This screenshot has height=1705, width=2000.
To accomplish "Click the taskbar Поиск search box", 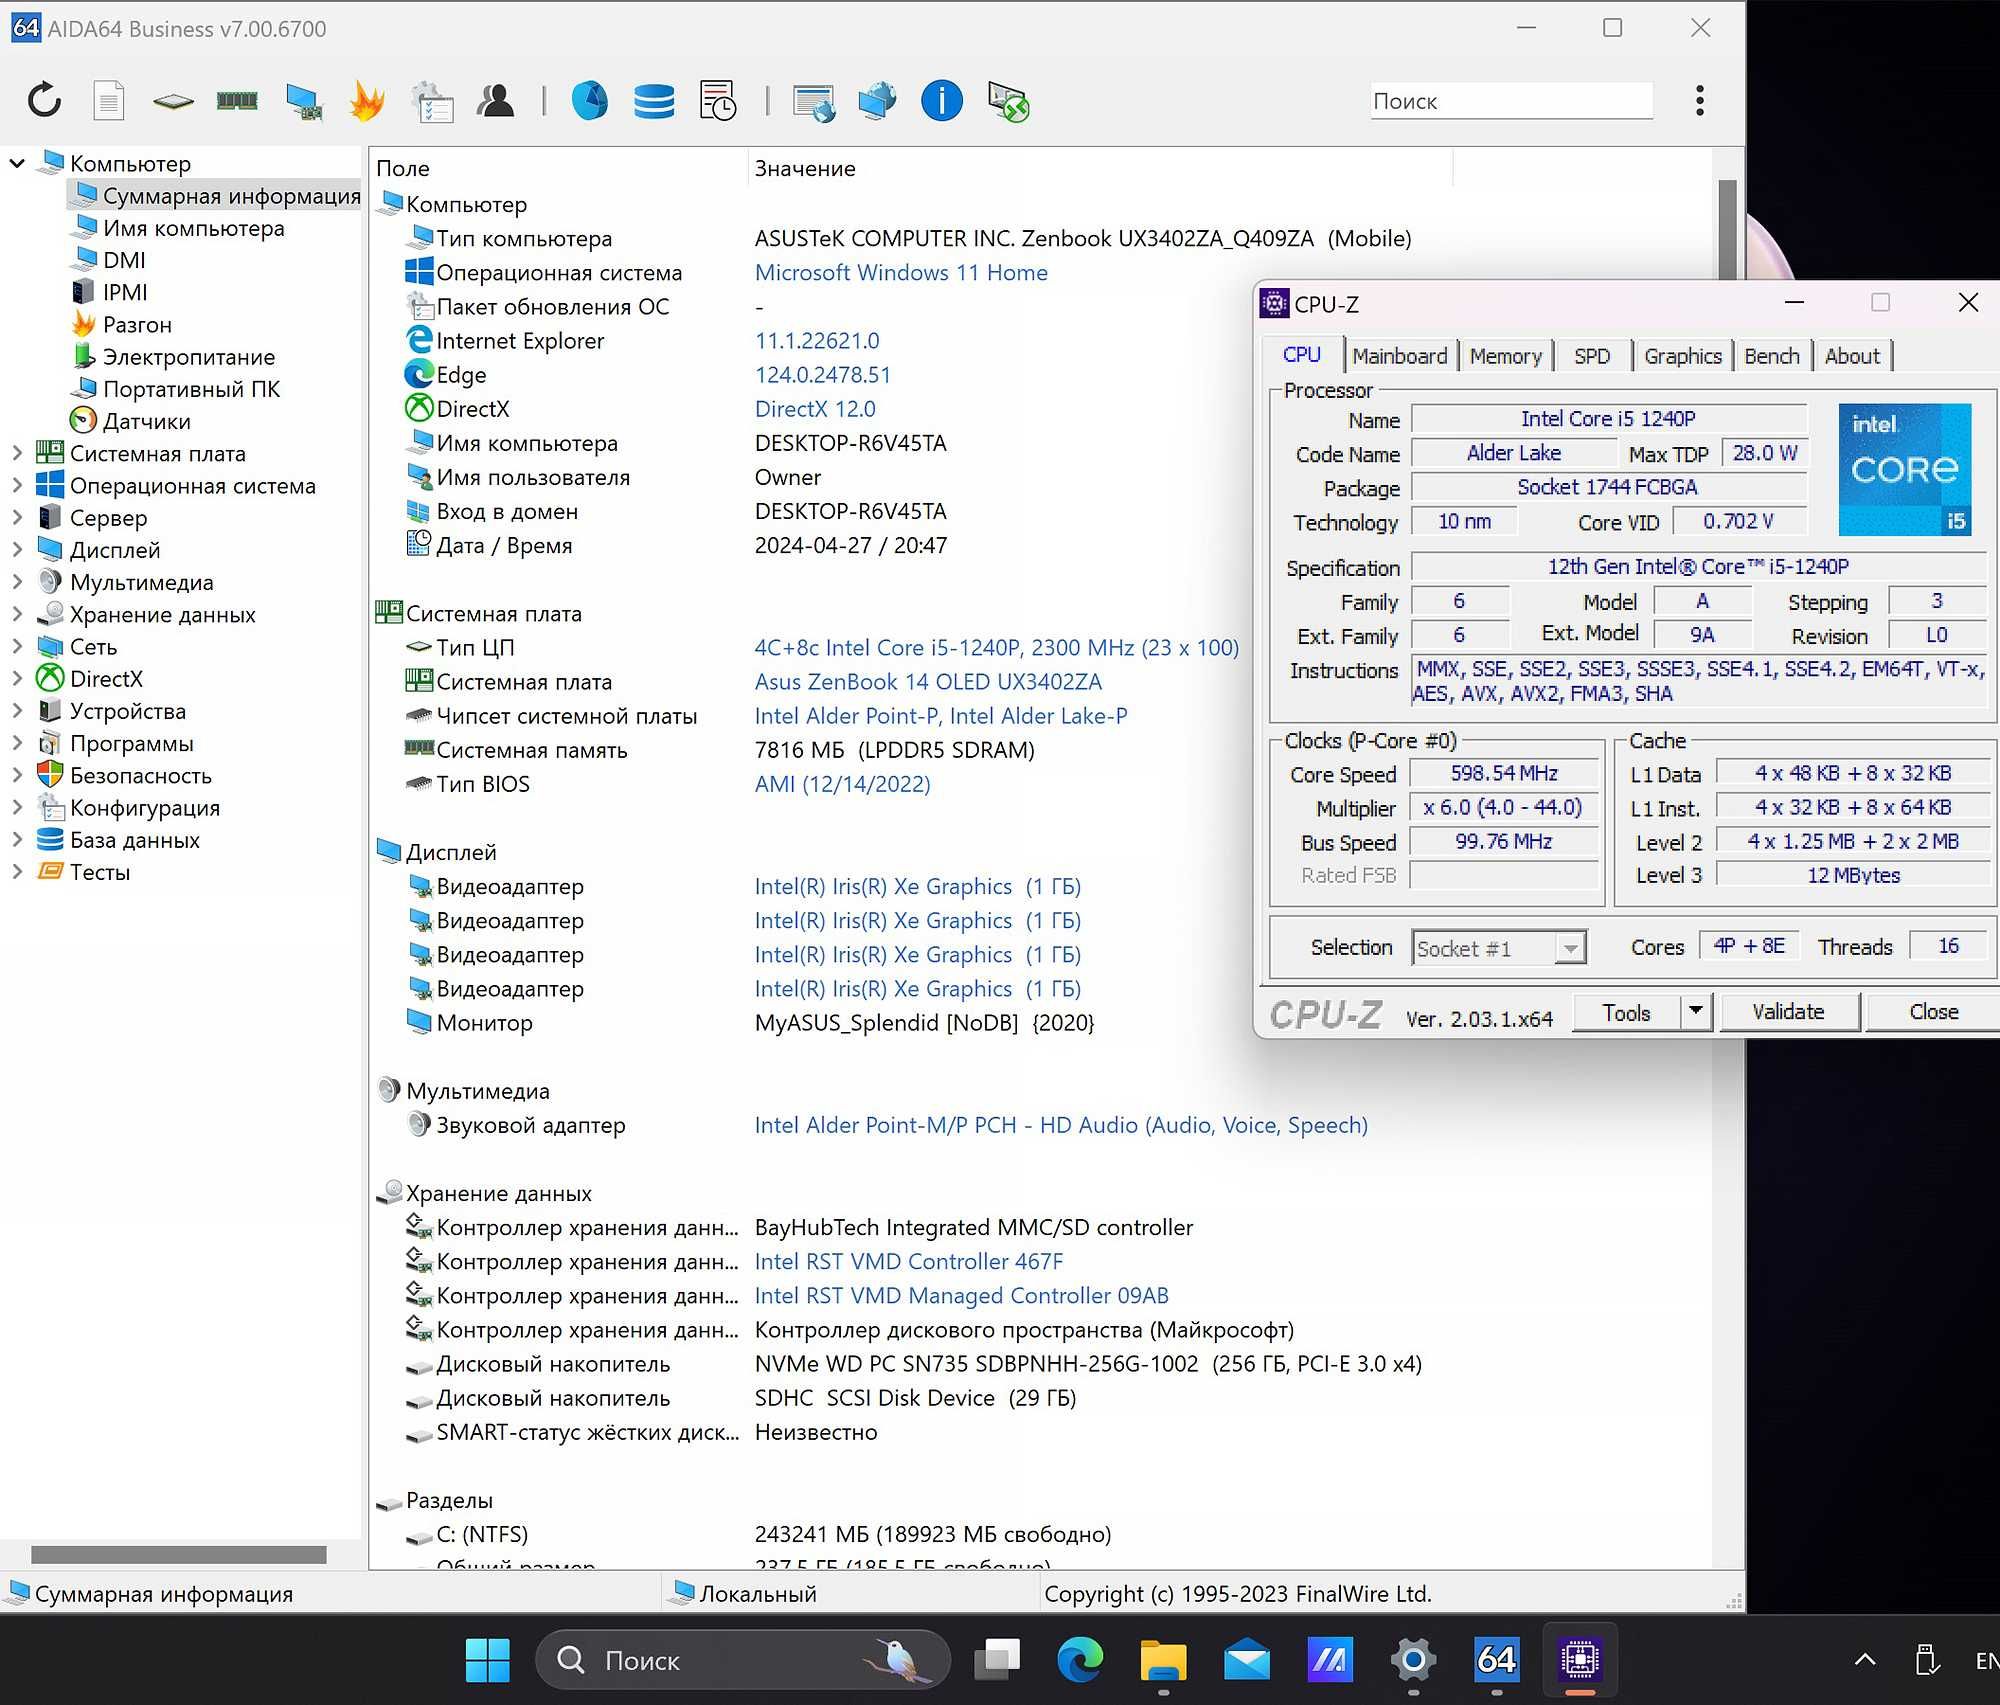I will coord(743,1661).
